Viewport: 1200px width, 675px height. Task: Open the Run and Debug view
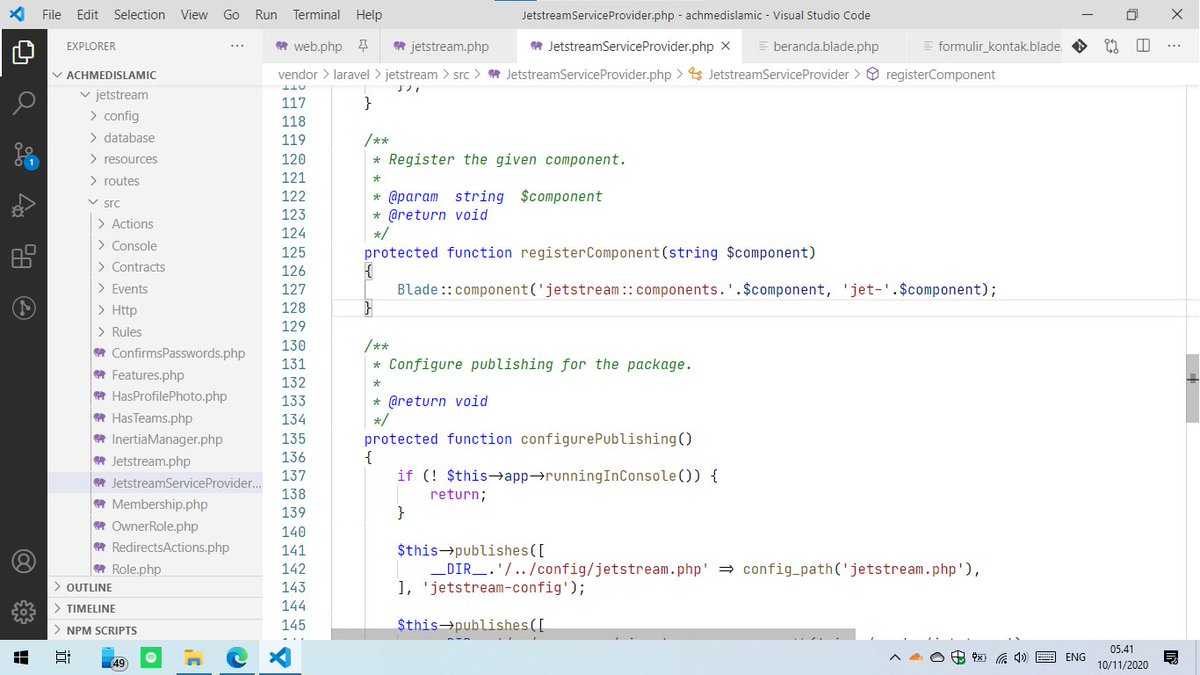pyautogui.click(x=23, y=206)
